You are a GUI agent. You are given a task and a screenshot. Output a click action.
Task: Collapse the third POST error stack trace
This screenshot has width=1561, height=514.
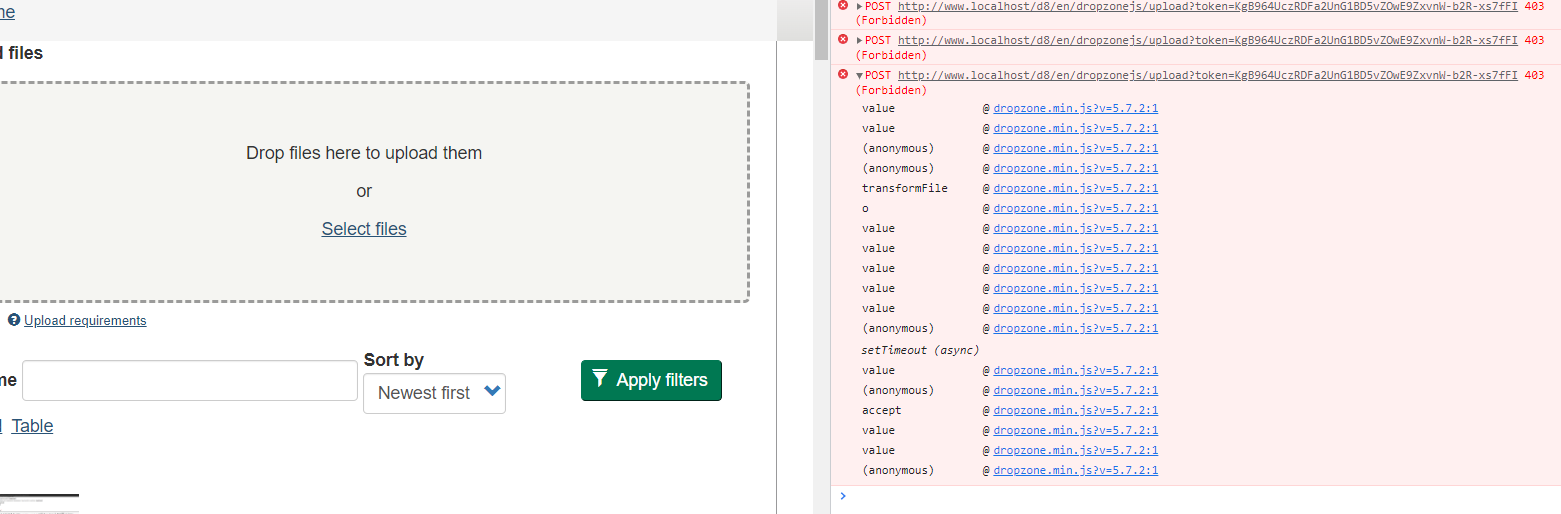tap(859, 76)
